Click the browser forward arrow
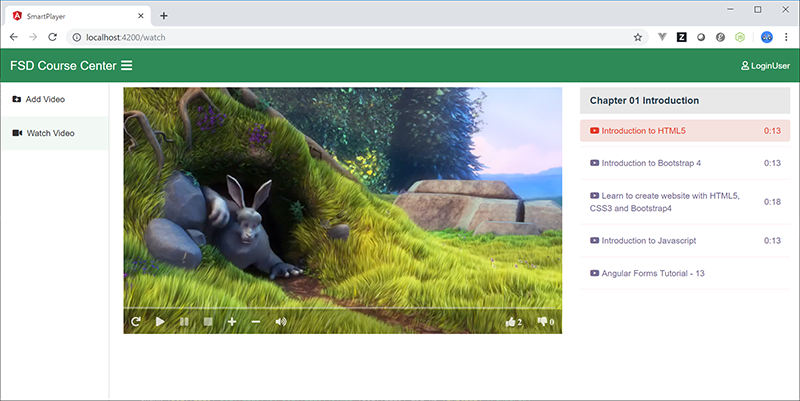The image size is (800, 401). click(x=33, y=37)
